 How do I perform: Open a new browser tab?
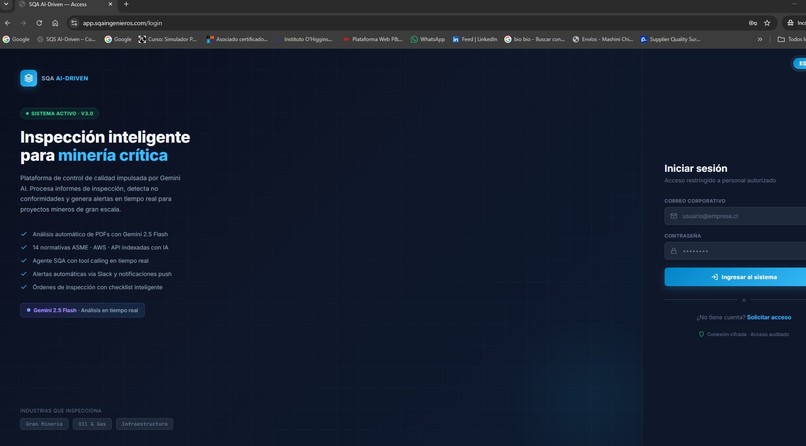coord(126,4)
